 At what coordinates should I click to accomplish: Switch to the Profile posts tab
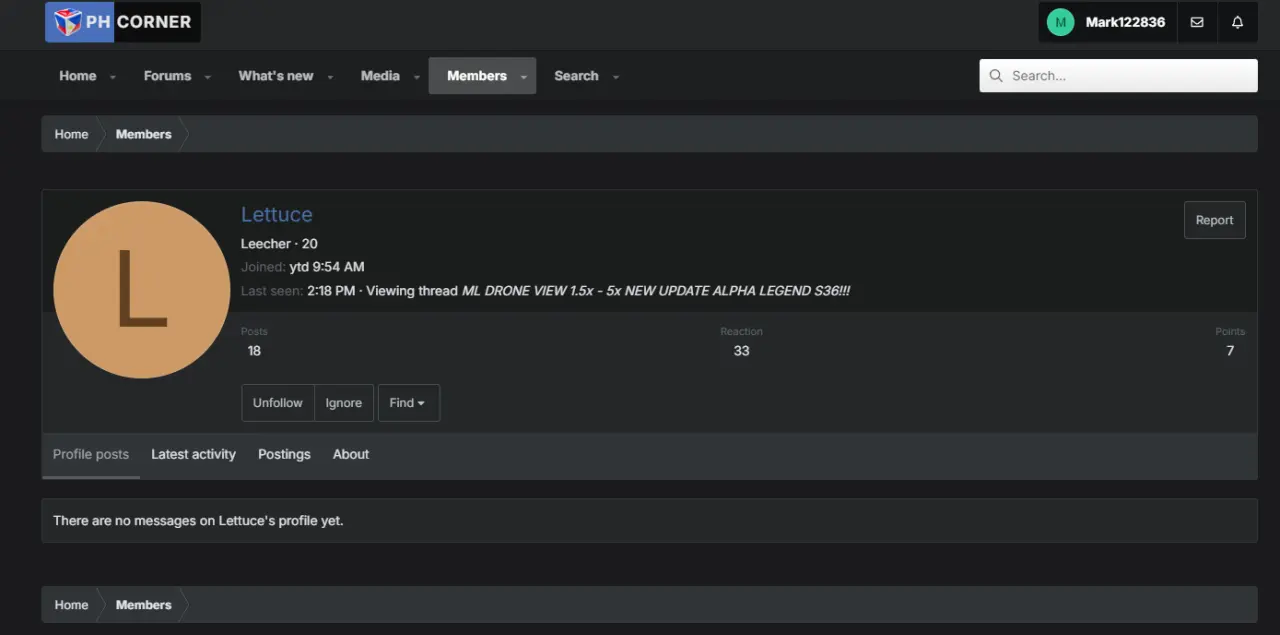click(91, 454)
